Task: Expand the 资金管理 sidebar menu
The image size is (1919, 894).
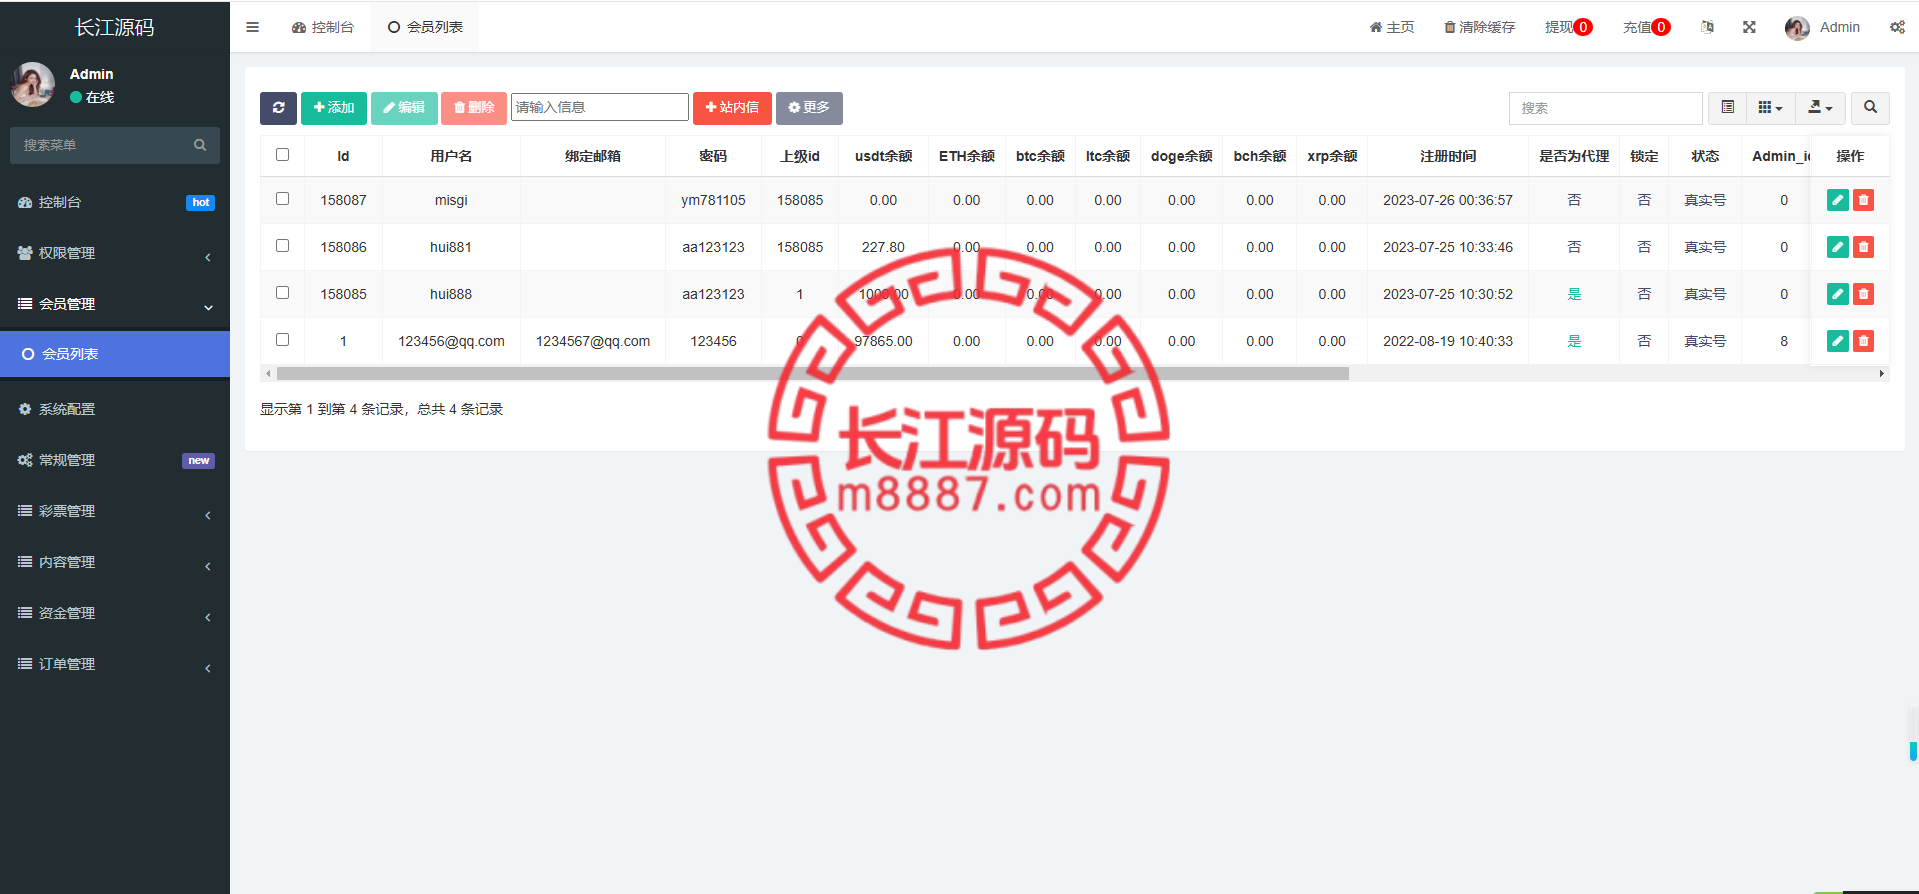Action: click(115, 613)
